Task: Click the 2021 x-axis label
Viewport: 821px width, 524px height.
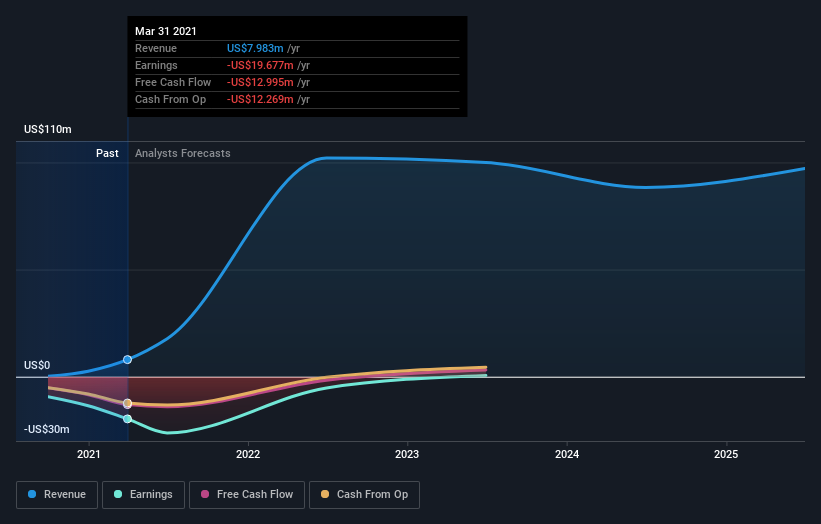Action: tap(88, 454)
